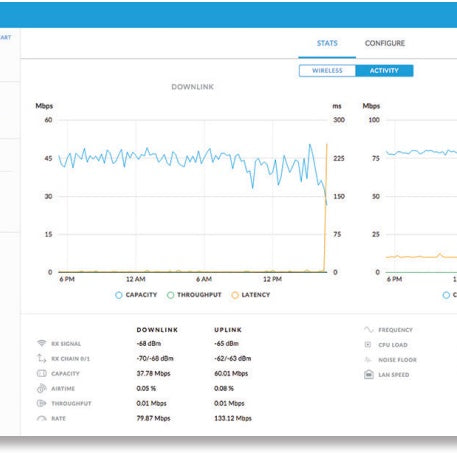The image size is (457, 457).
Task: Click the FREQUENCY label
Action: (395, 330)
